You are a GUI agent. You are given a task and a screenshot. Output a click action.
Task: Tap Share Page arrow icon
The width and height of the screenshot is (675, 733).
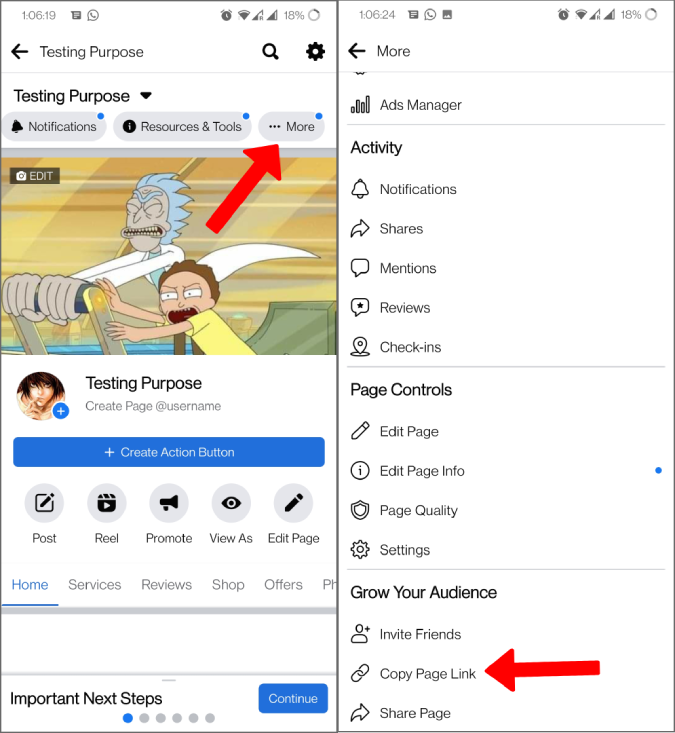point(360,713)
